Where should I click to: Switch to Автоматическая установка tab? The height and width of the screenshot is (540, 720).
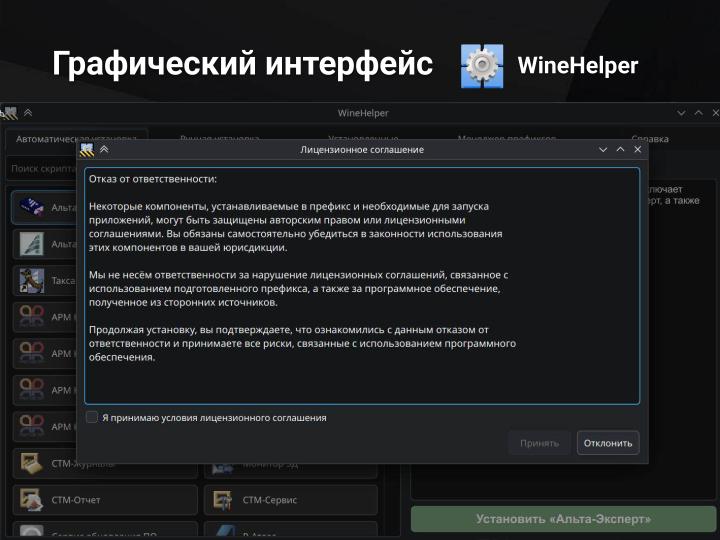pos(76,139)
